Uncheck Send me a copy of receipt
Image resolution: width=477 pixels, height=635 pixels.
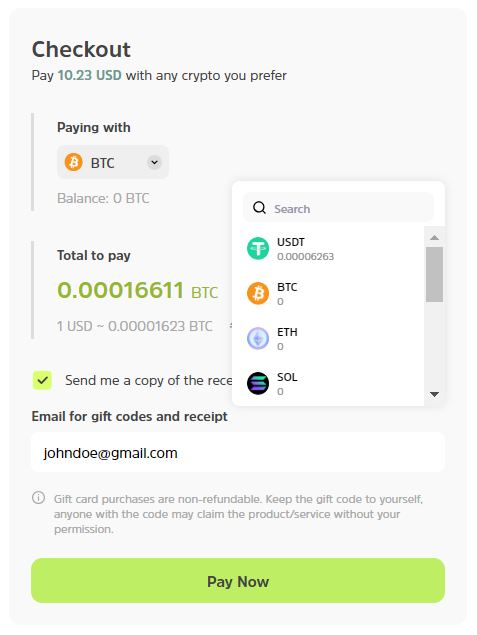[x=43, y=380]
